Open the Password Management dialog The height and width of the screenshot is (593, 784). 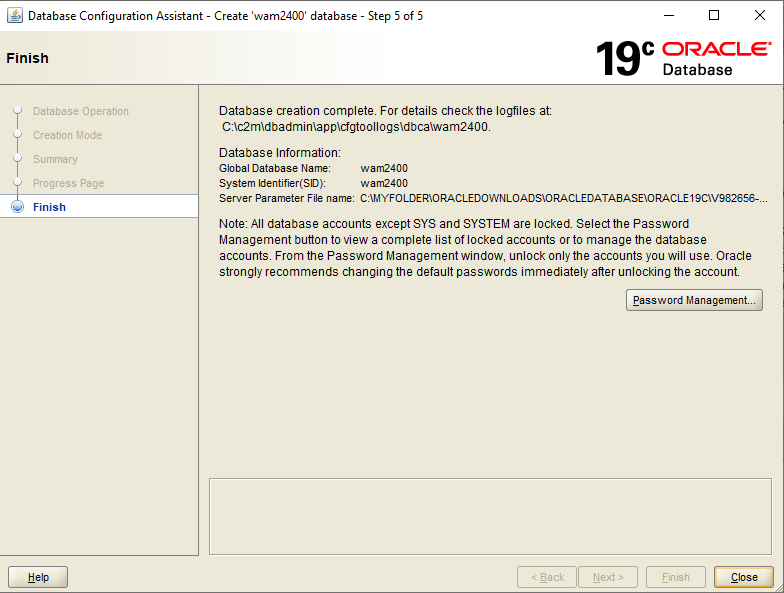pos(694,300)
